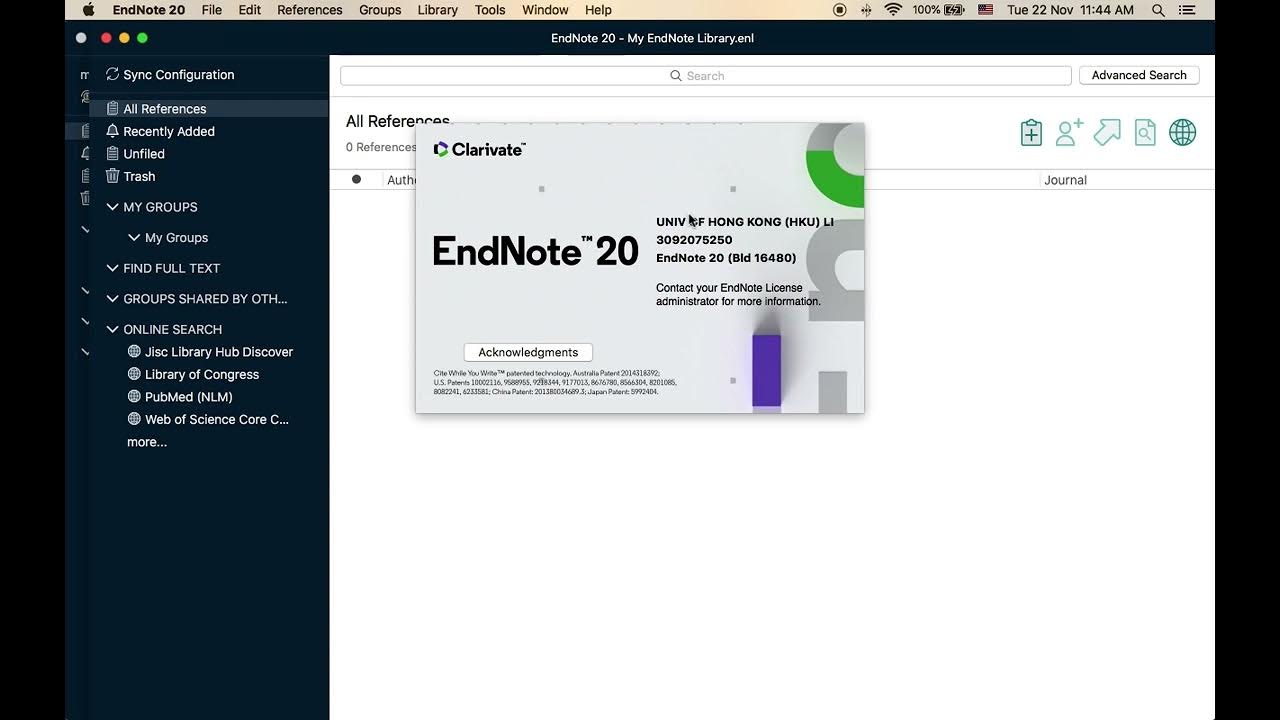Collapse the My Groups subgroup chevron
This screenshot has height=720, width=1280.
(134, 238)
